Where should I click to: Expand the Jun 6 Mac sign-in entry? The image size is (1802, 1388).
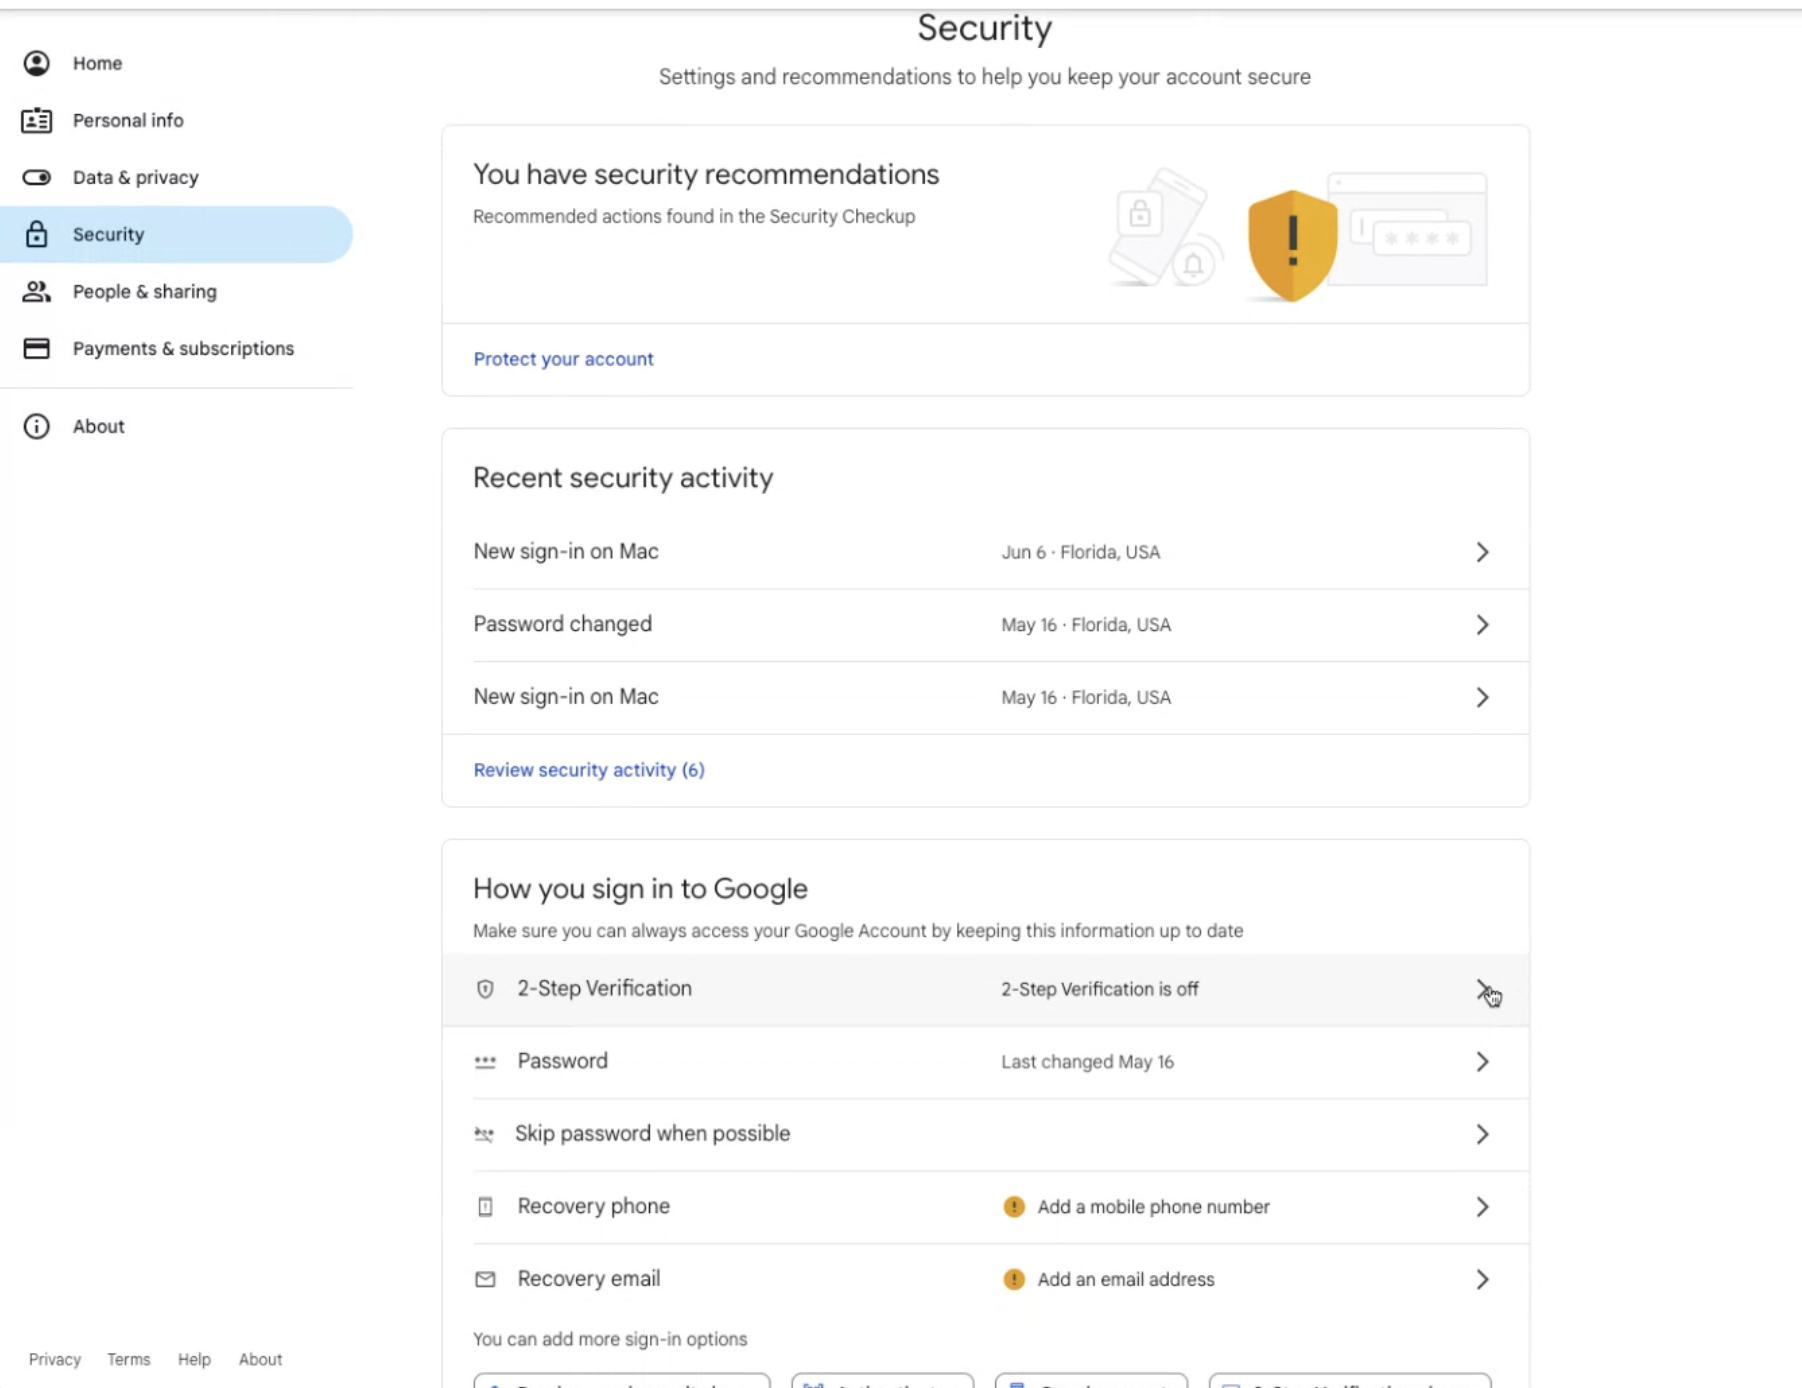[x=1482, y=552]
